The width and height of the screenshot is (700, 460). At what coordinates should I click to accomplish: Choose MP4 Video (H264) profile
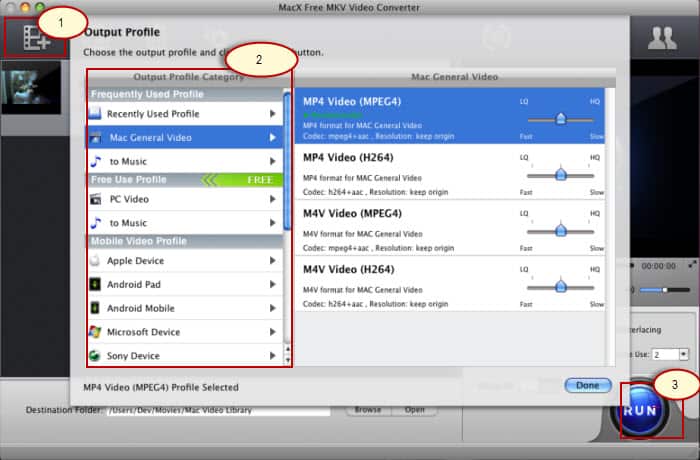(450, 172)
